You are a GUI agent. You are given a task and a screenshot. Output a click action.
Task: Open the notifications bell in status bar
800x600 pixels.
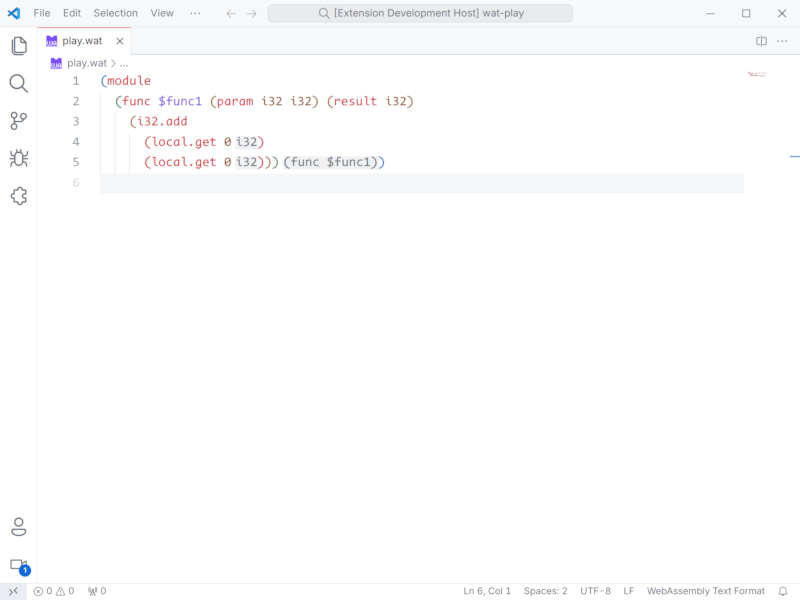pos(783,591)
